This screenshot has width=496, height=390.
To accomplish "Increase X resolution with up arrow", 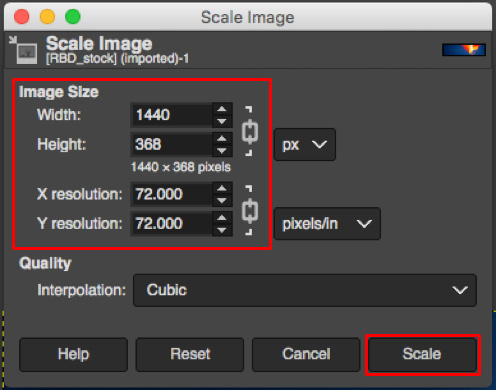I will click(222, 188).
